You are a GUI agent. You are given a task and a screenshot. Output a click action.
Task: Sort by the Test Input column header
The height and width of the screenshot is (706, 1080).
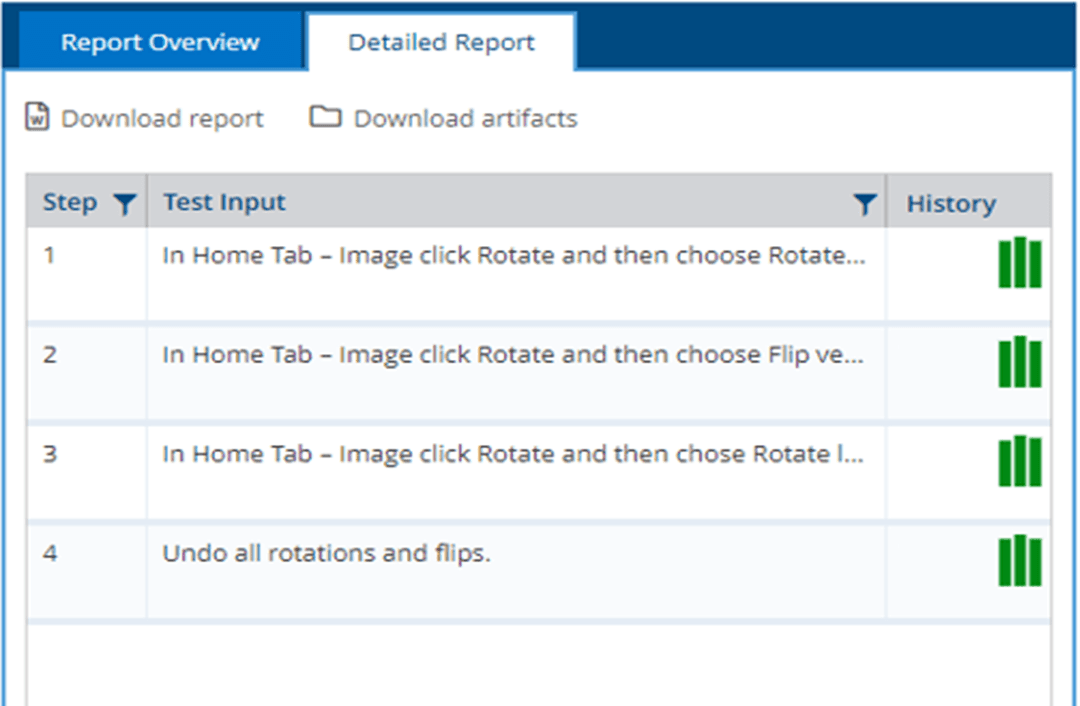[x=225, y=203]
